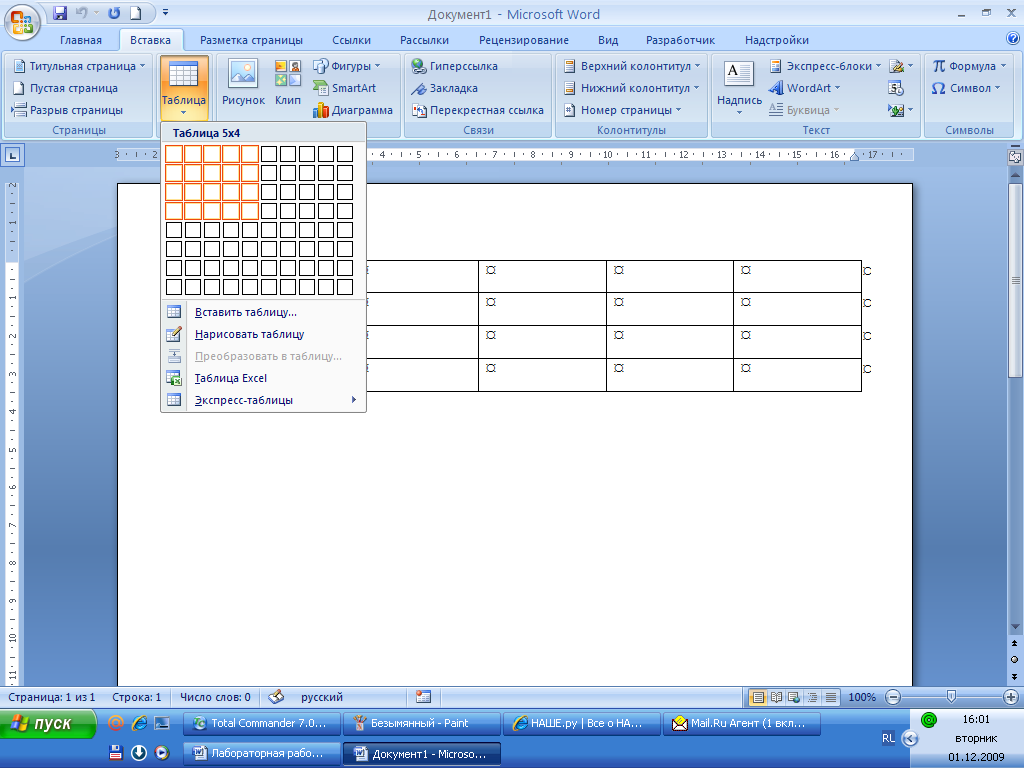Click the round Office button

pos(22,22)
